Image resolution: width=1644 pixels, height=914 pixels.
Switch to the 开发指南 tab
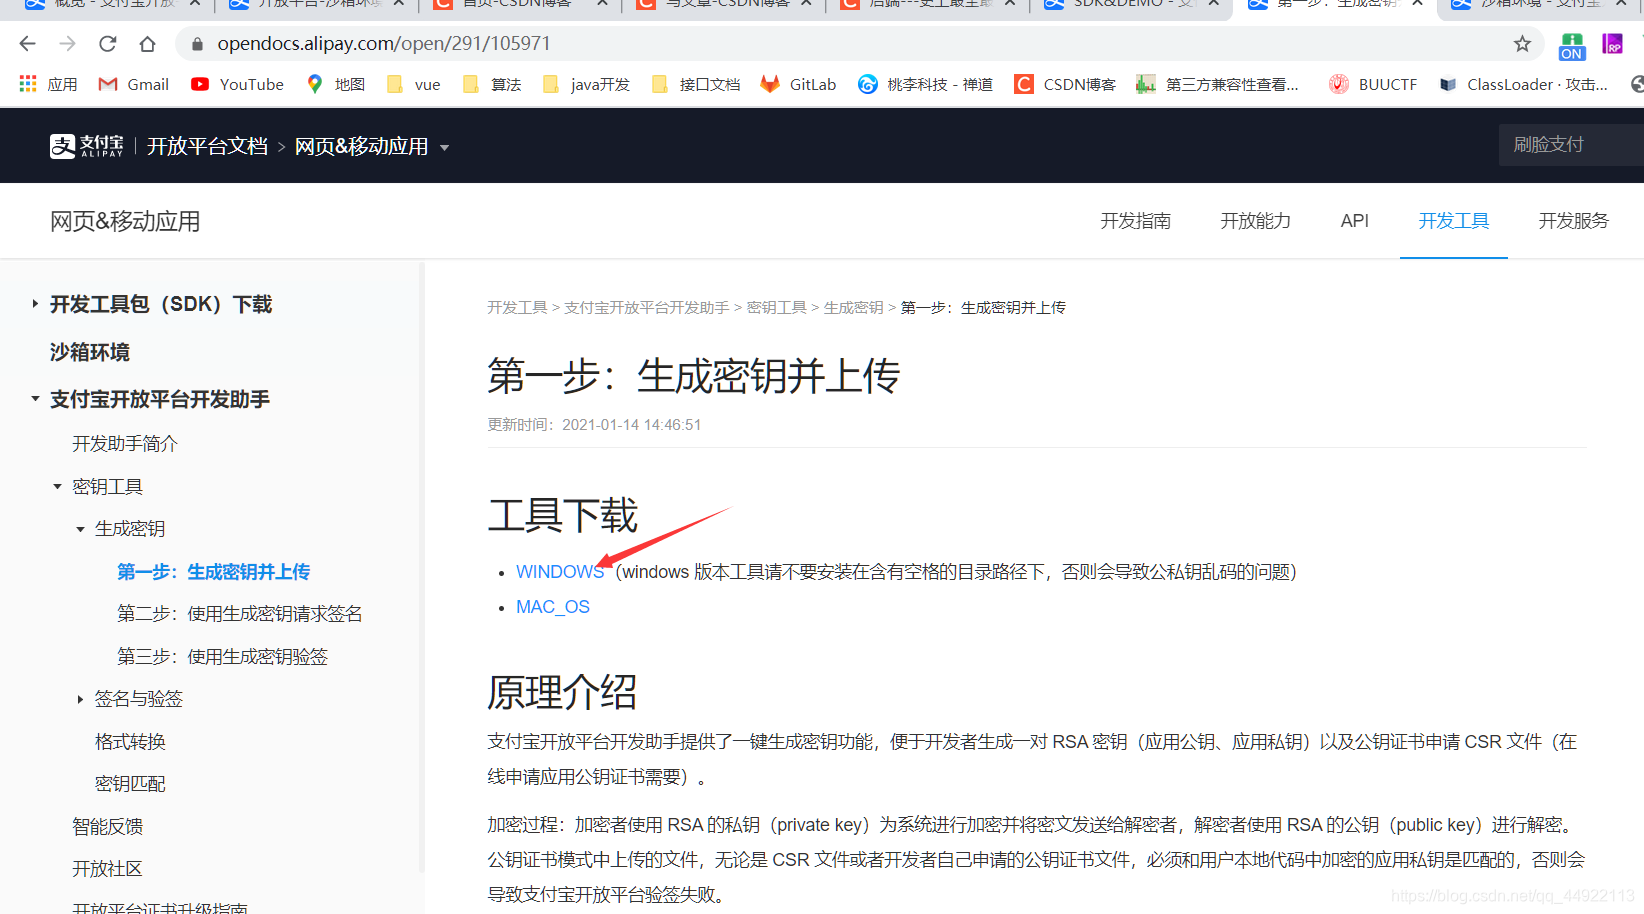click(1135, 221)
